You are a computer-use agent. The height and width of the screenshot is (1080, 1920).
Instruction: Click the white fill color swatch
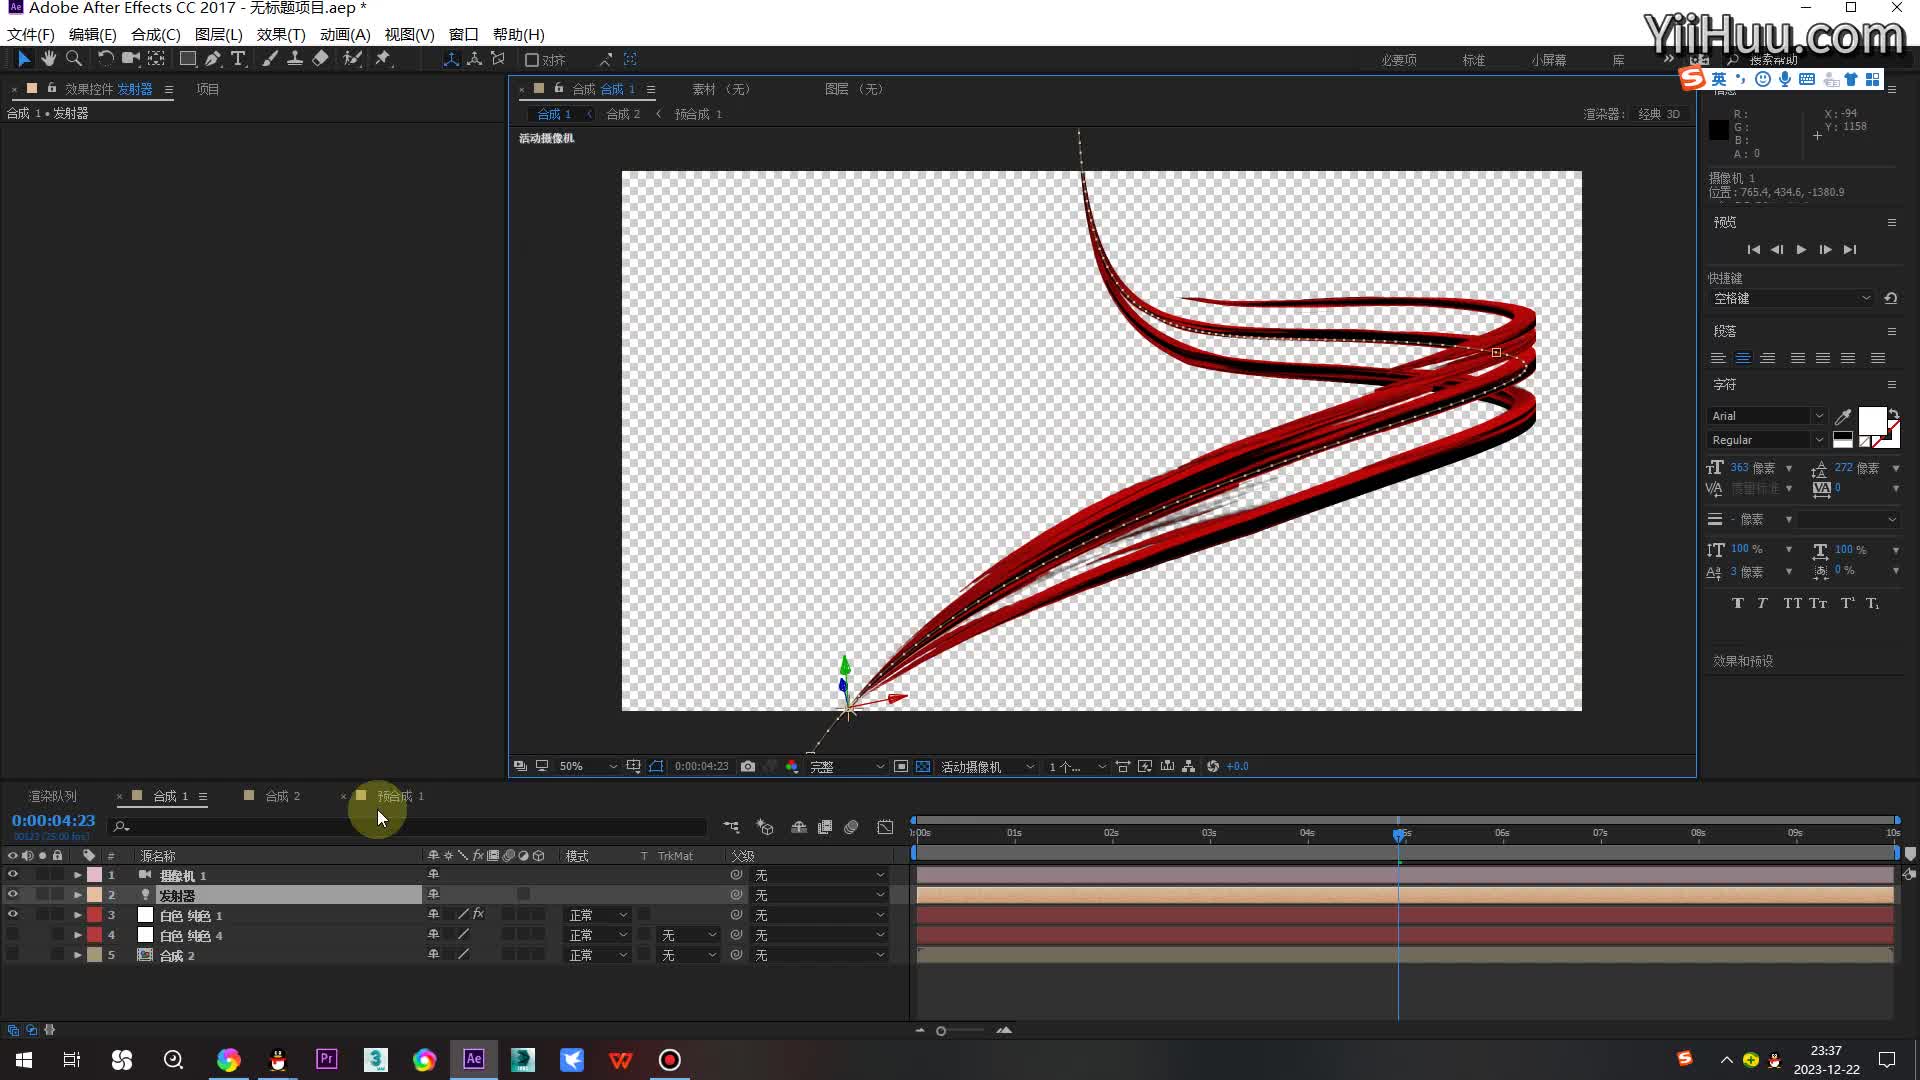[1872, 420]
